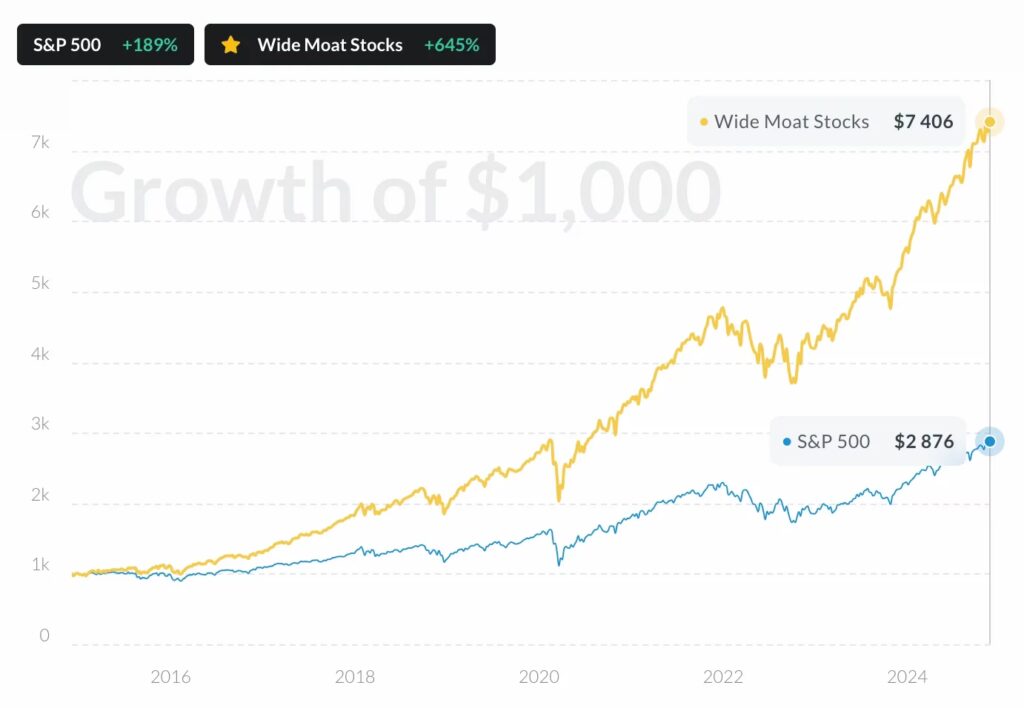Select 2018 on the time axis

[355, 677]
